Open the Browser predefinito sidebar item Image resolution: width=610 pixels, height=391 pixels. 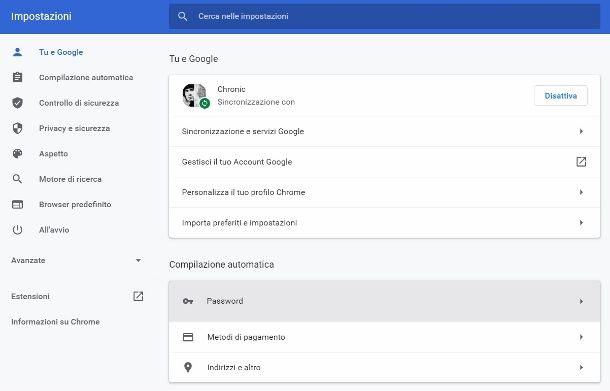[x=75, y=204]
